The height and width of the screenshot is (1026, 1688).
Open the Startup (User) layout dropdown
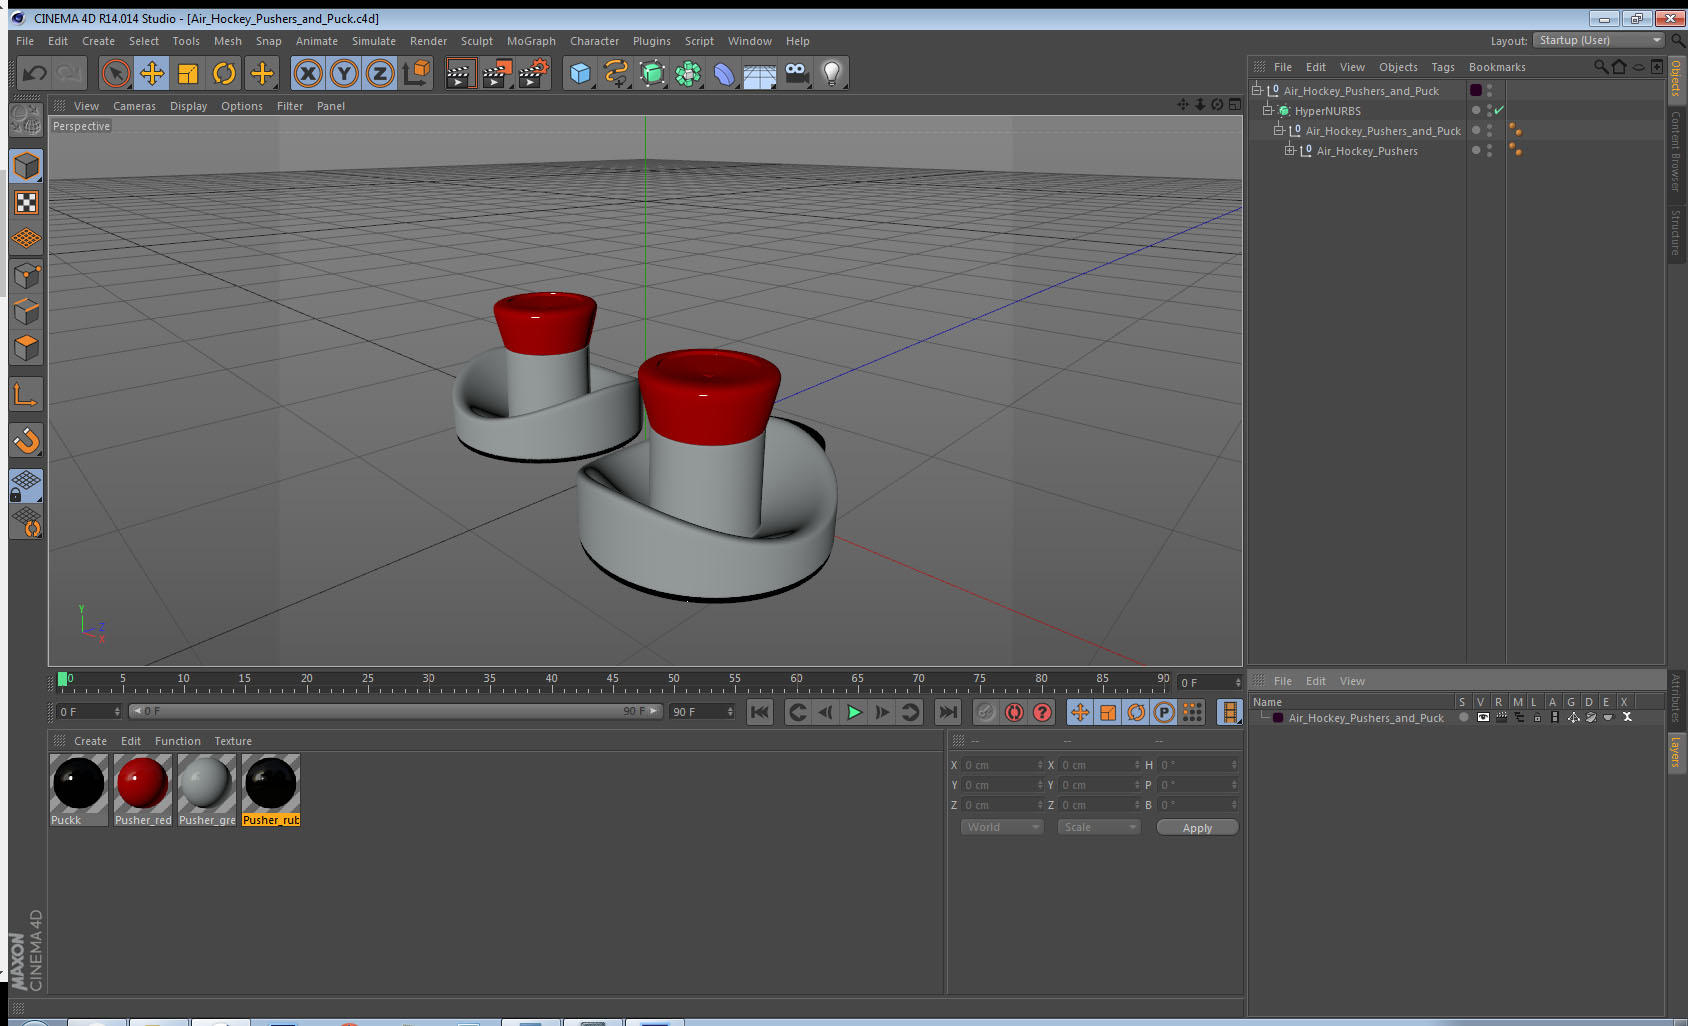(x=1600, y=40)
